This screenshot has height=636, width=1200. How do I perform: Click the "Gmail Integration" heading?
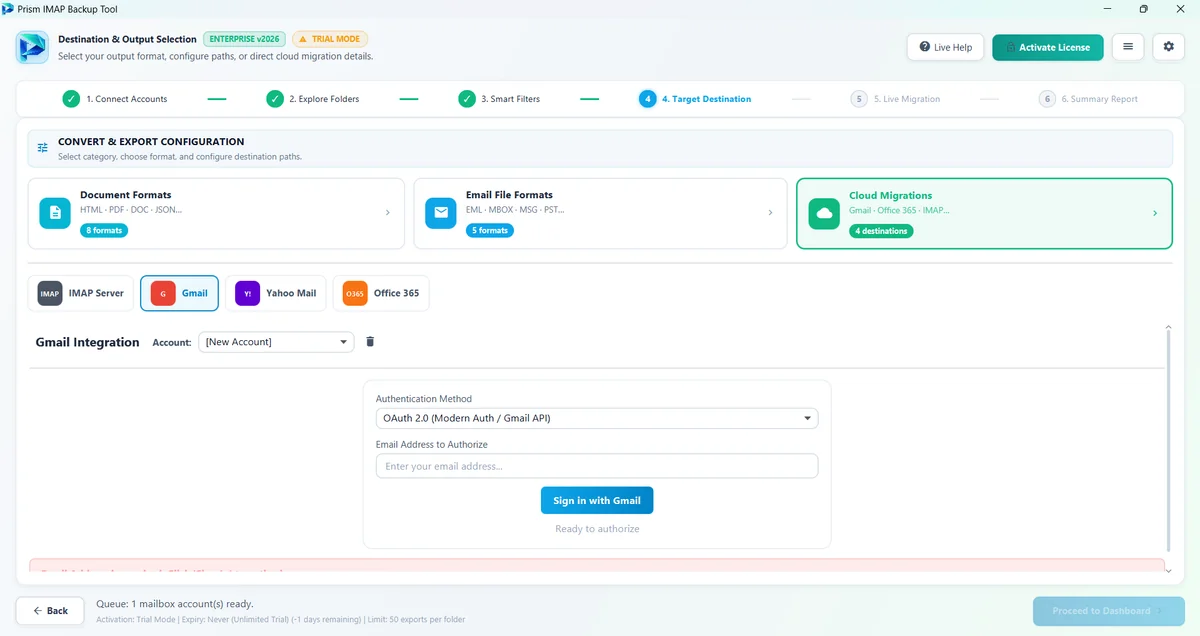(x=88, y=342)
